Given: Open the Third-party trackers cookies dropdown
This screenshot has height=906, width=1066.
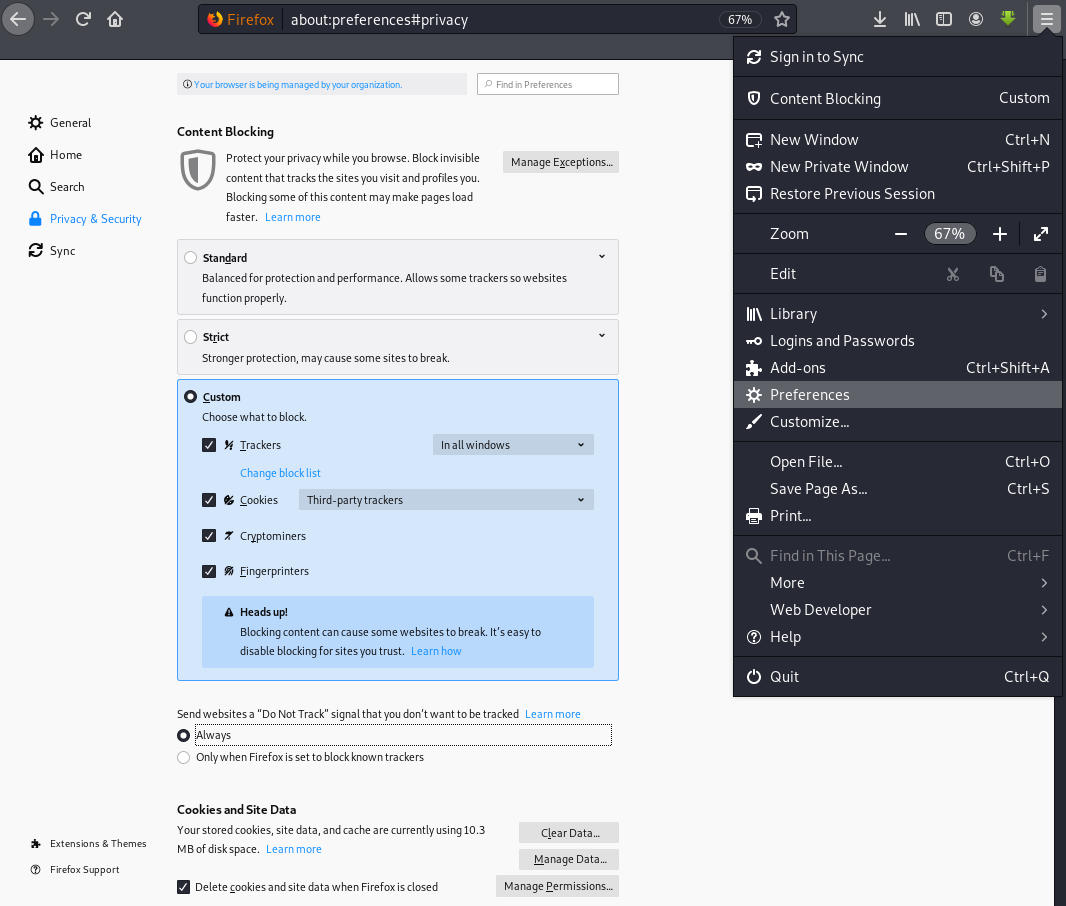Looking at the screenshot, I should coord(446,499).
